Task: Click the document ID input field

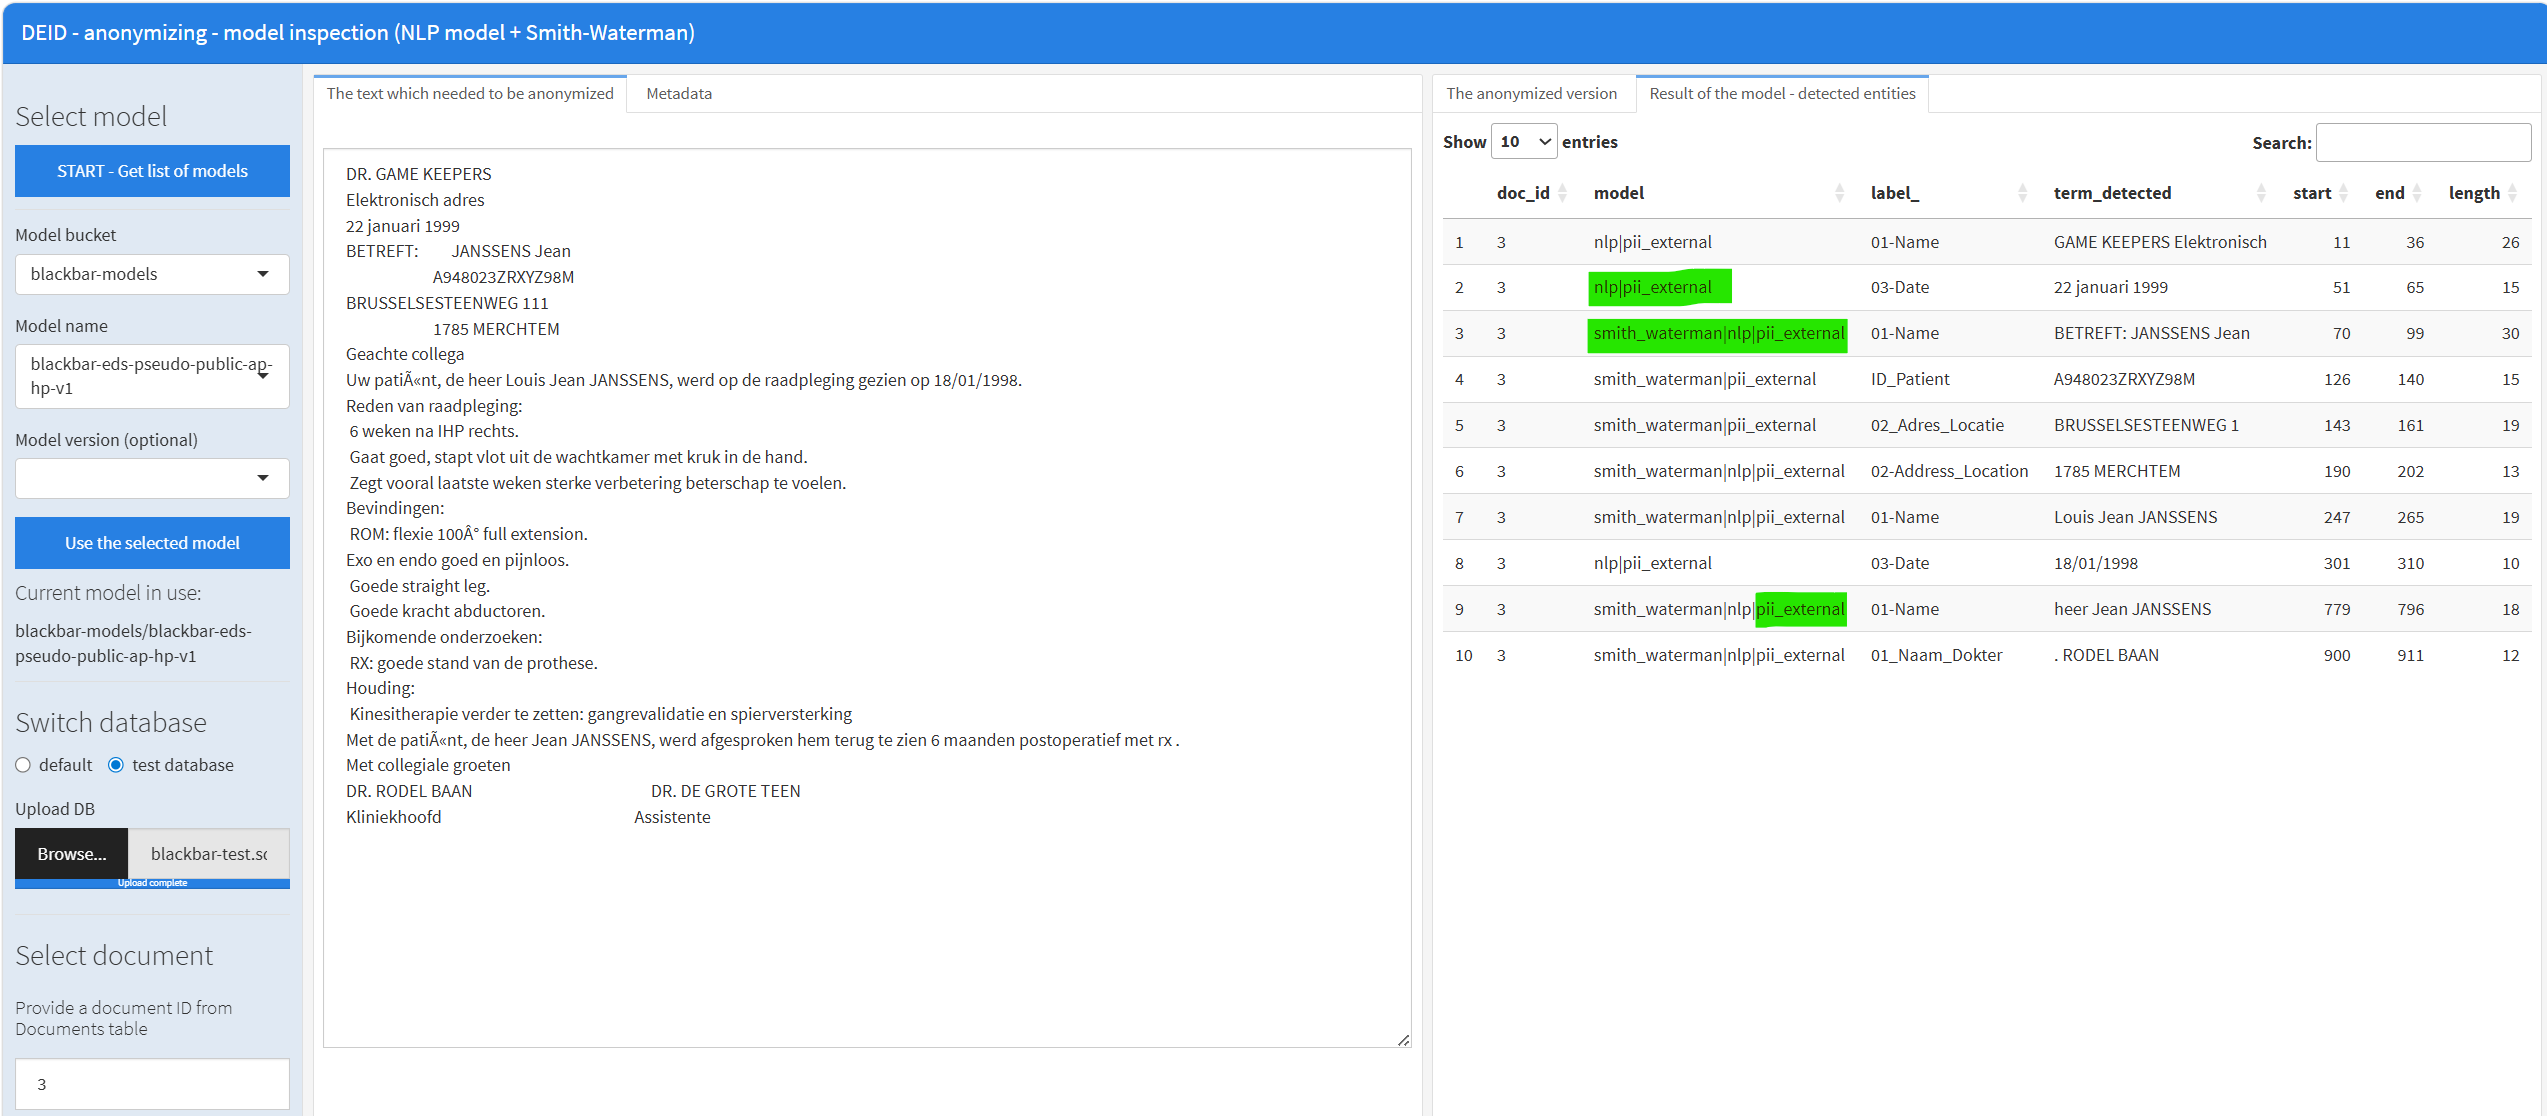Action: click(152, 1084)
